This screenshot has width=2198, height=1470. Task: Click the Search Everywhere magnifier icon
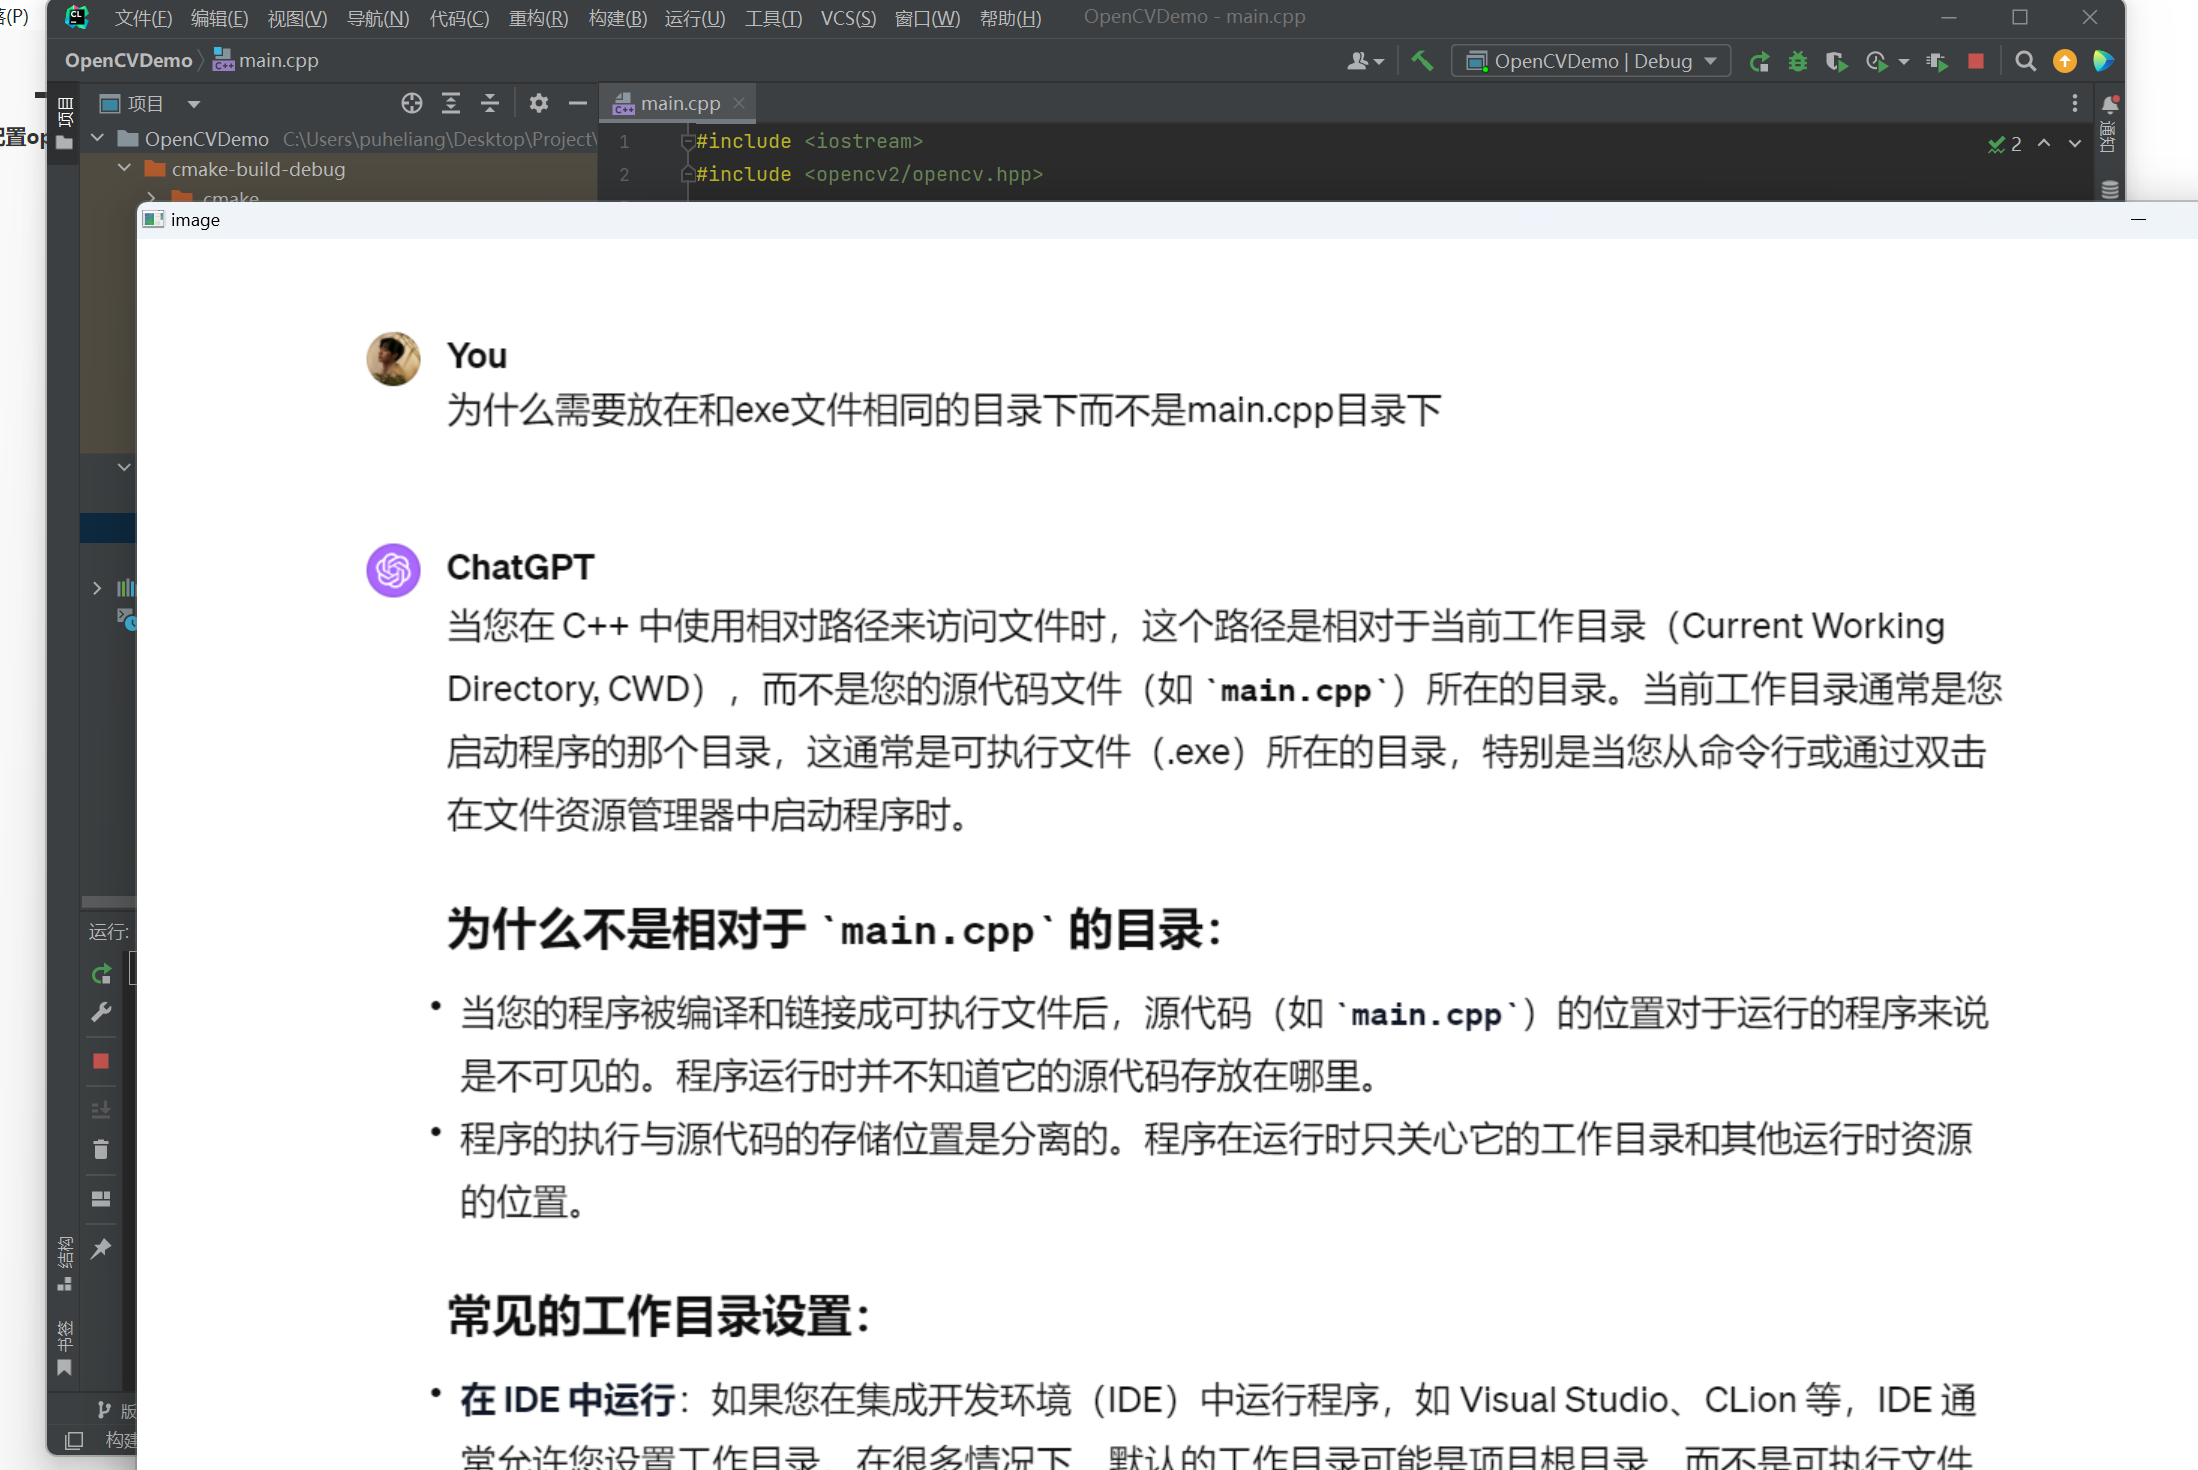(2025, 62)
